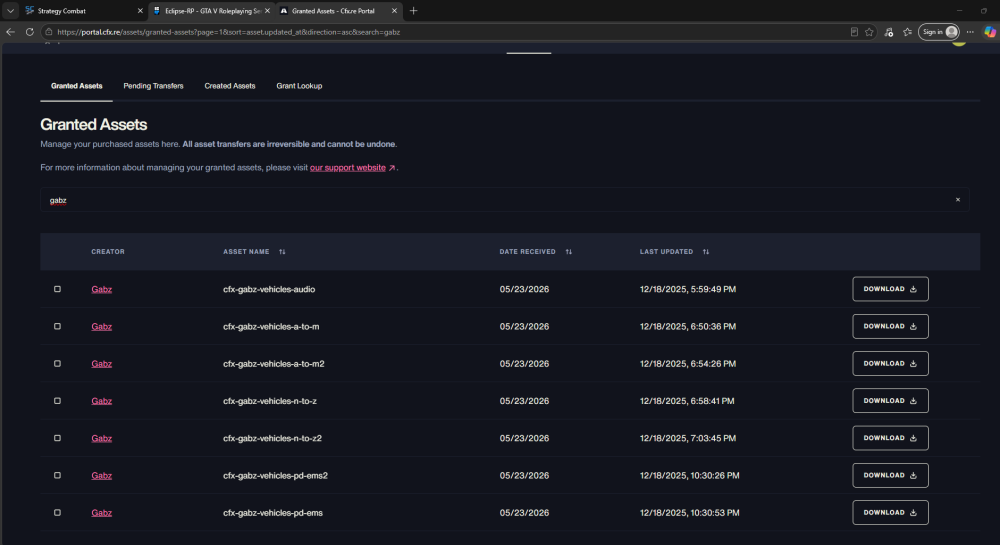Download cfx-gabz-vehicles-n-to-z asset
The width and height of the screenshot is (1000, 545).
pyautogui.click(x=890, y=401)
